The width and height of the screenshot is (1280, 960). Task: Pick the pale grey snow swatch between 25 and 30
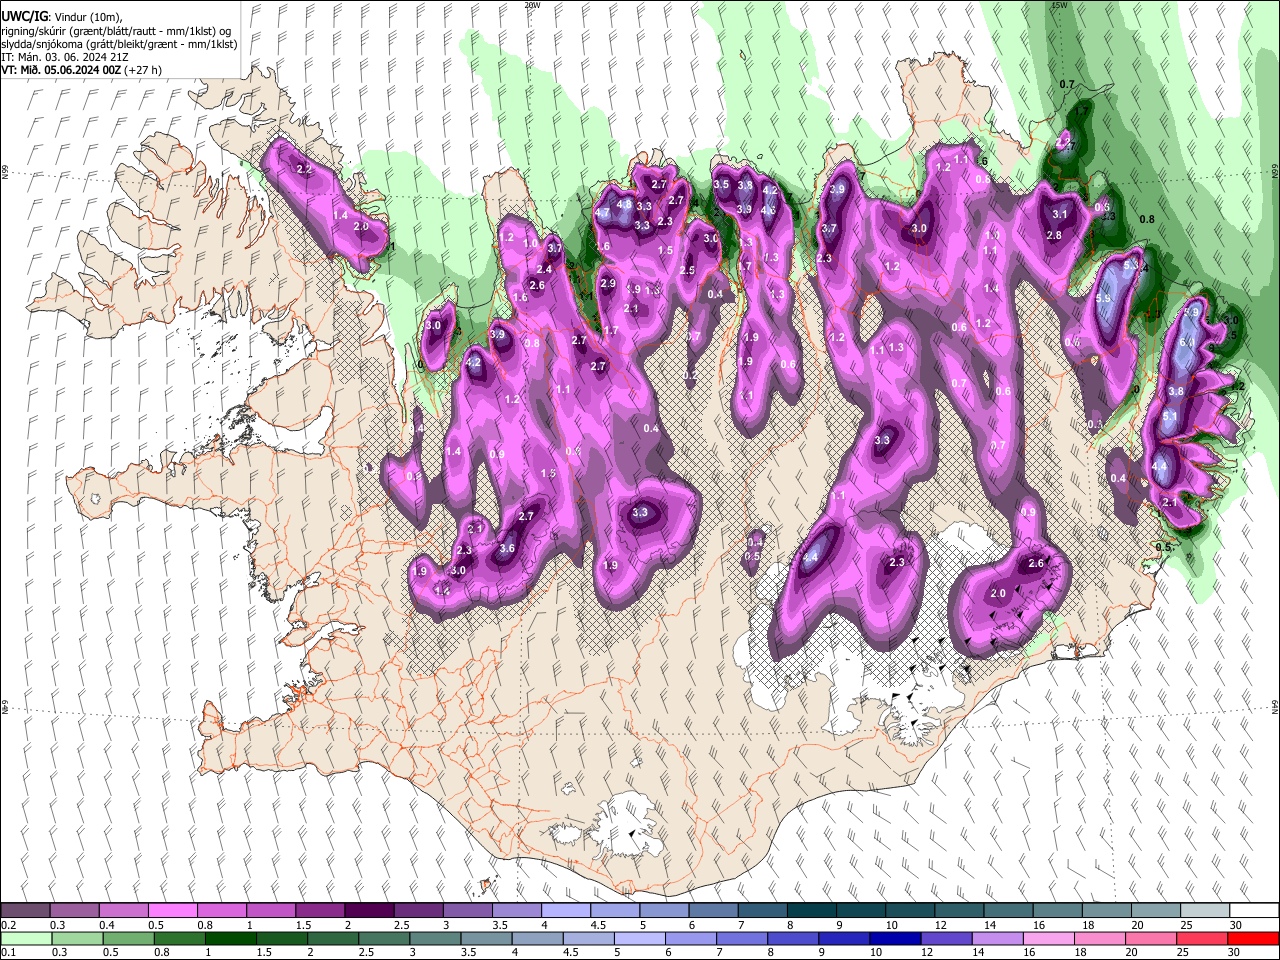tap(1205, 911)
